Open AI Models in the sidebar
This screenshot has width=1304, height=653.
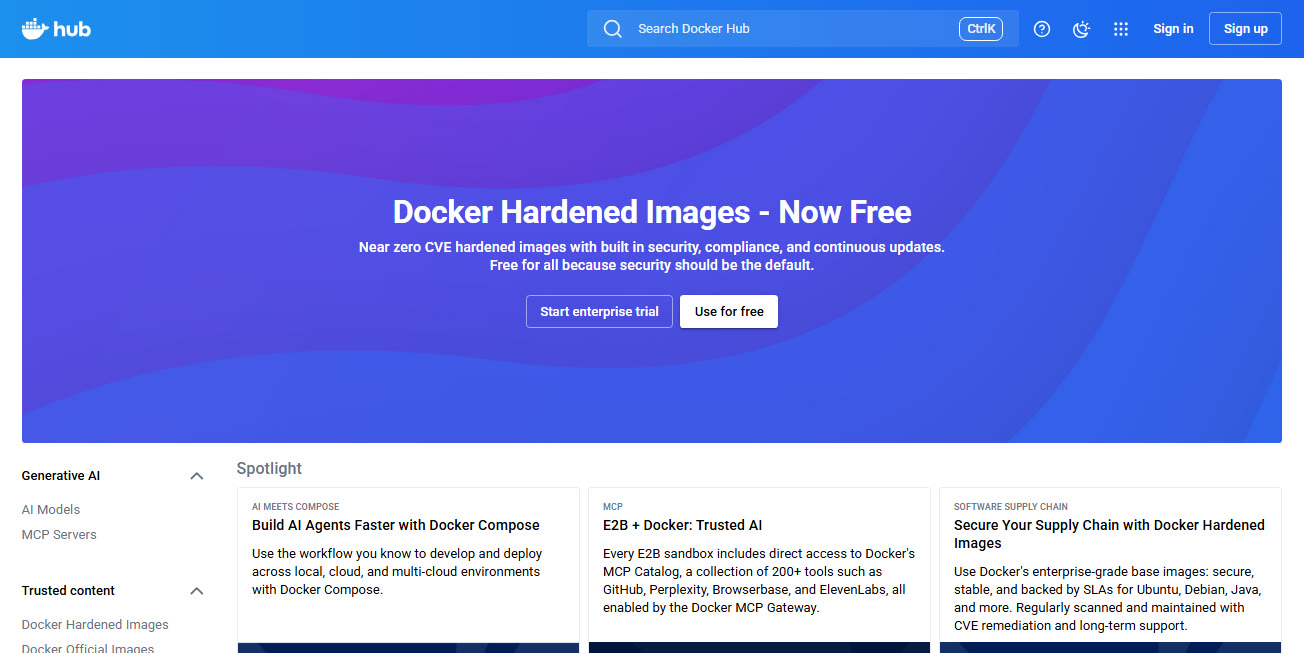[x=51, y=510]
